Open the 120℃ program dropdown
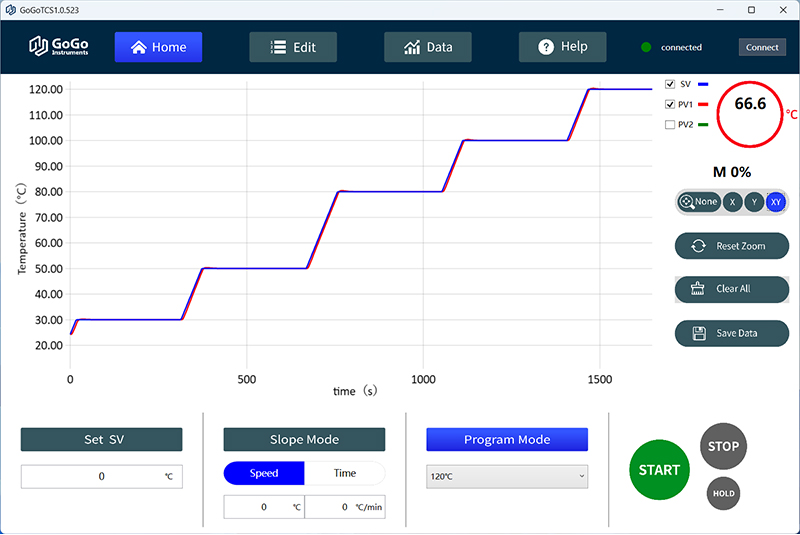800x535 pixels. coord(507,477)
